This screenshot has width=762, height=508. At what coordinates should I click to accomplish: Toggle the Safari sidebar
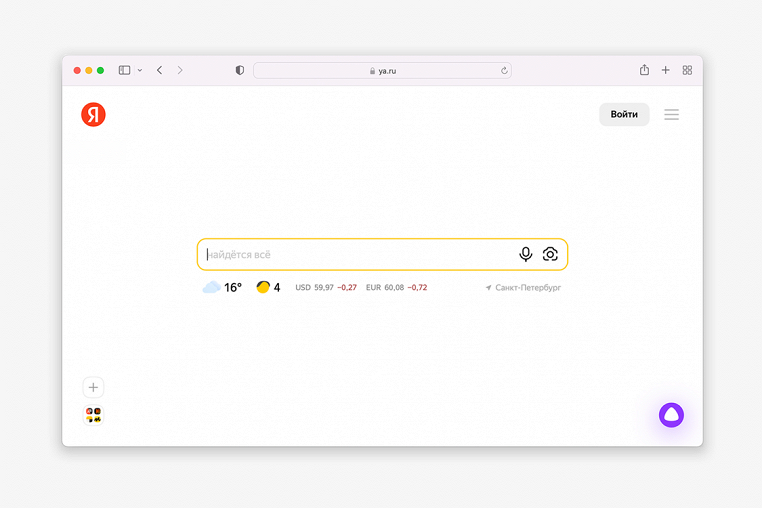click(124, 71)
